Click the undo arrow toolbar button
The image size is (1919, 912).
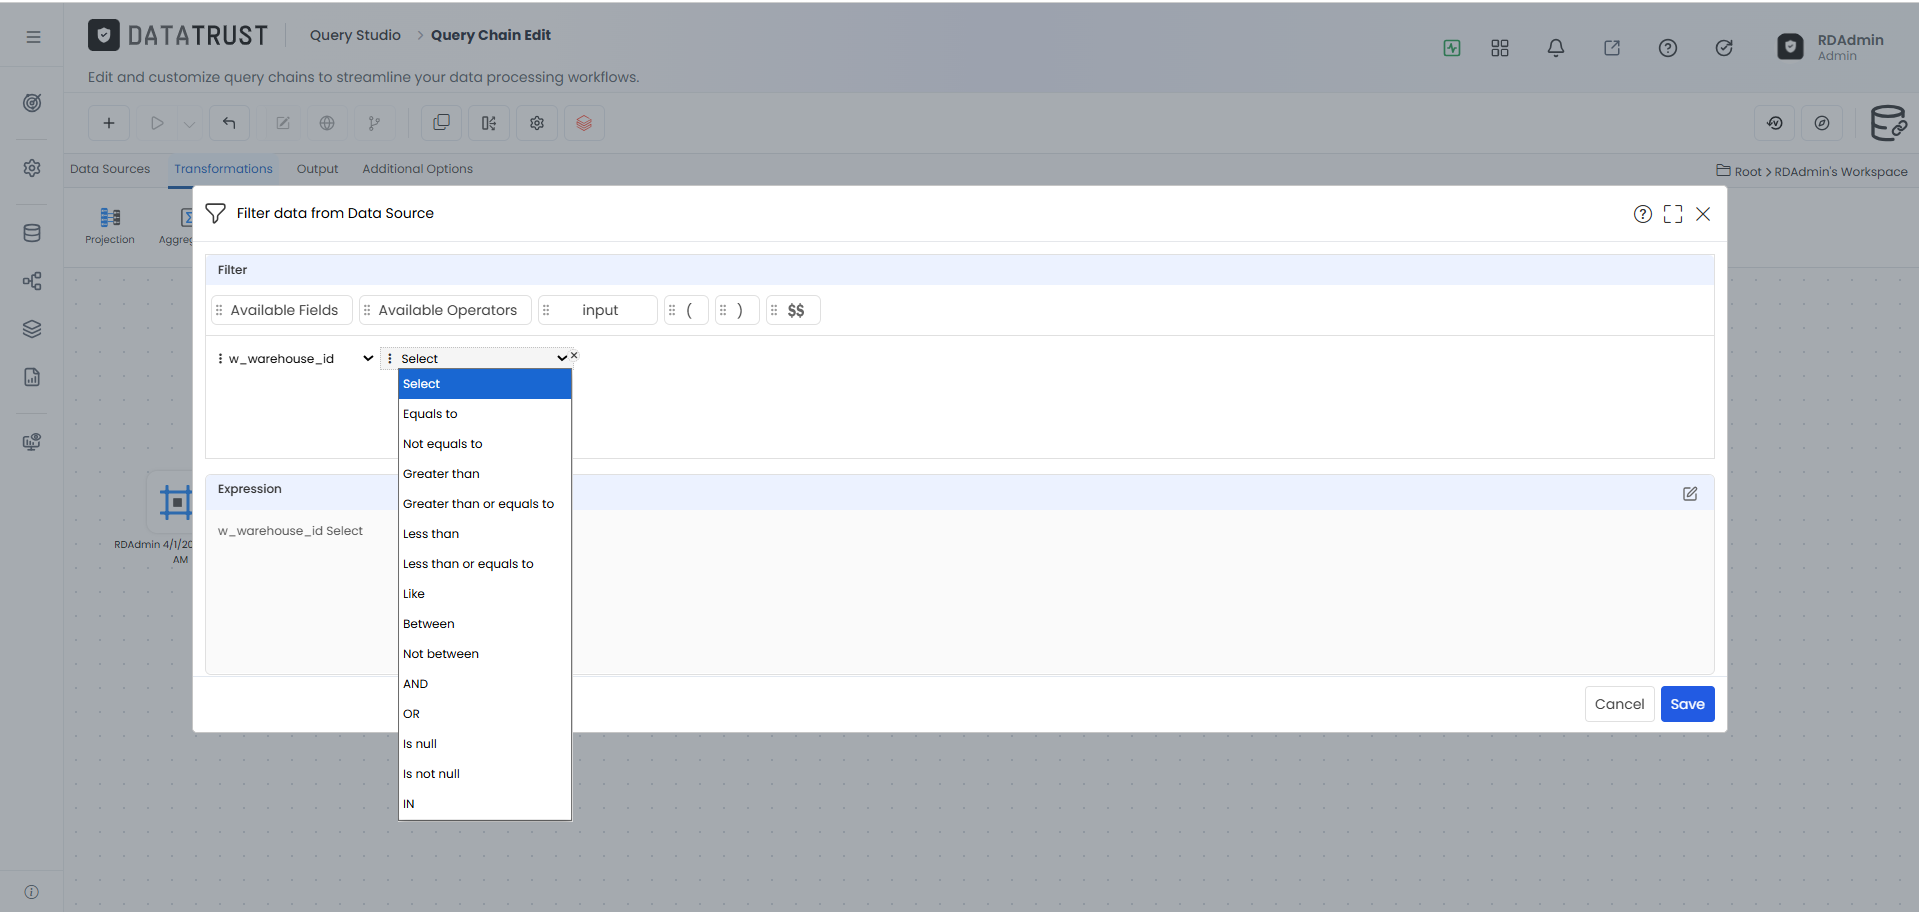(x=229, y=123)
